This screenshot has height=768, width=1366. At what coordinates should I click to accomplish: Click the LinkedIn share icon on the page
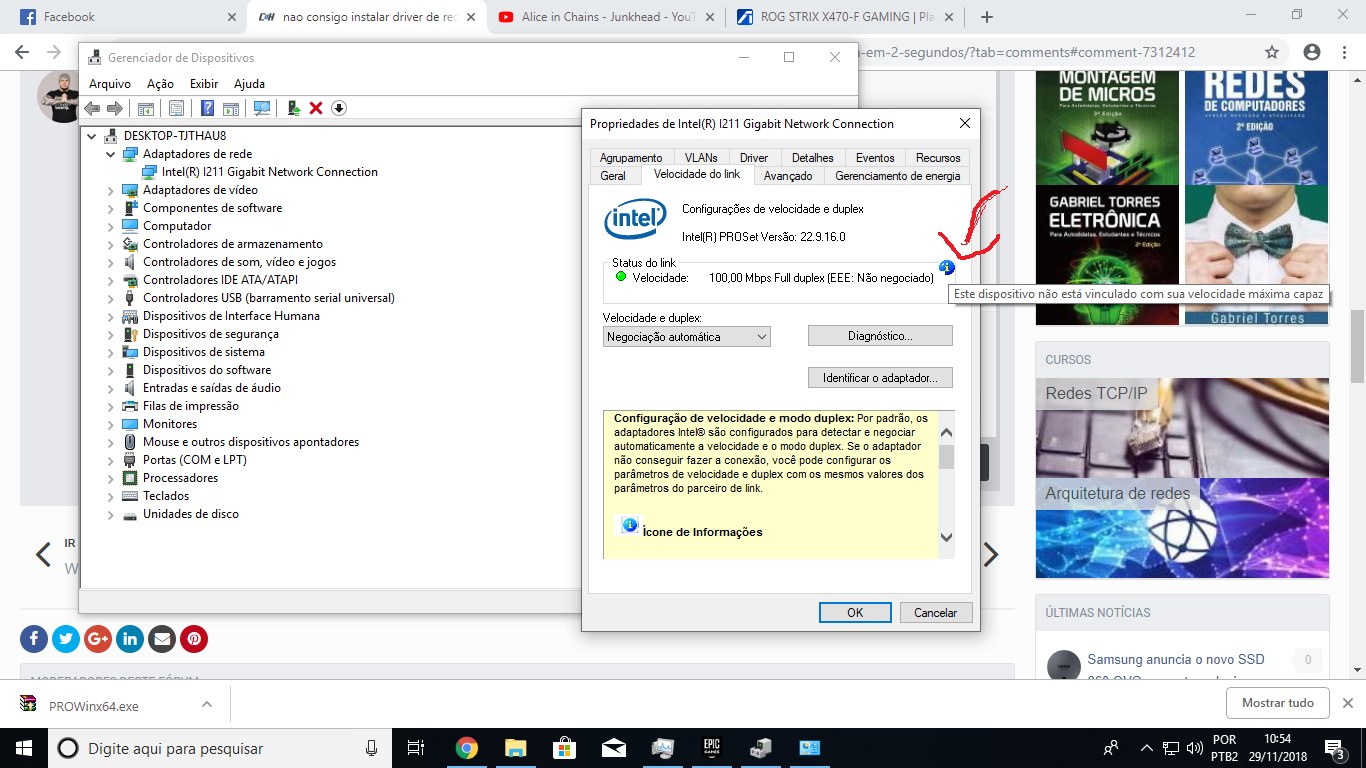tap(130, 638)
